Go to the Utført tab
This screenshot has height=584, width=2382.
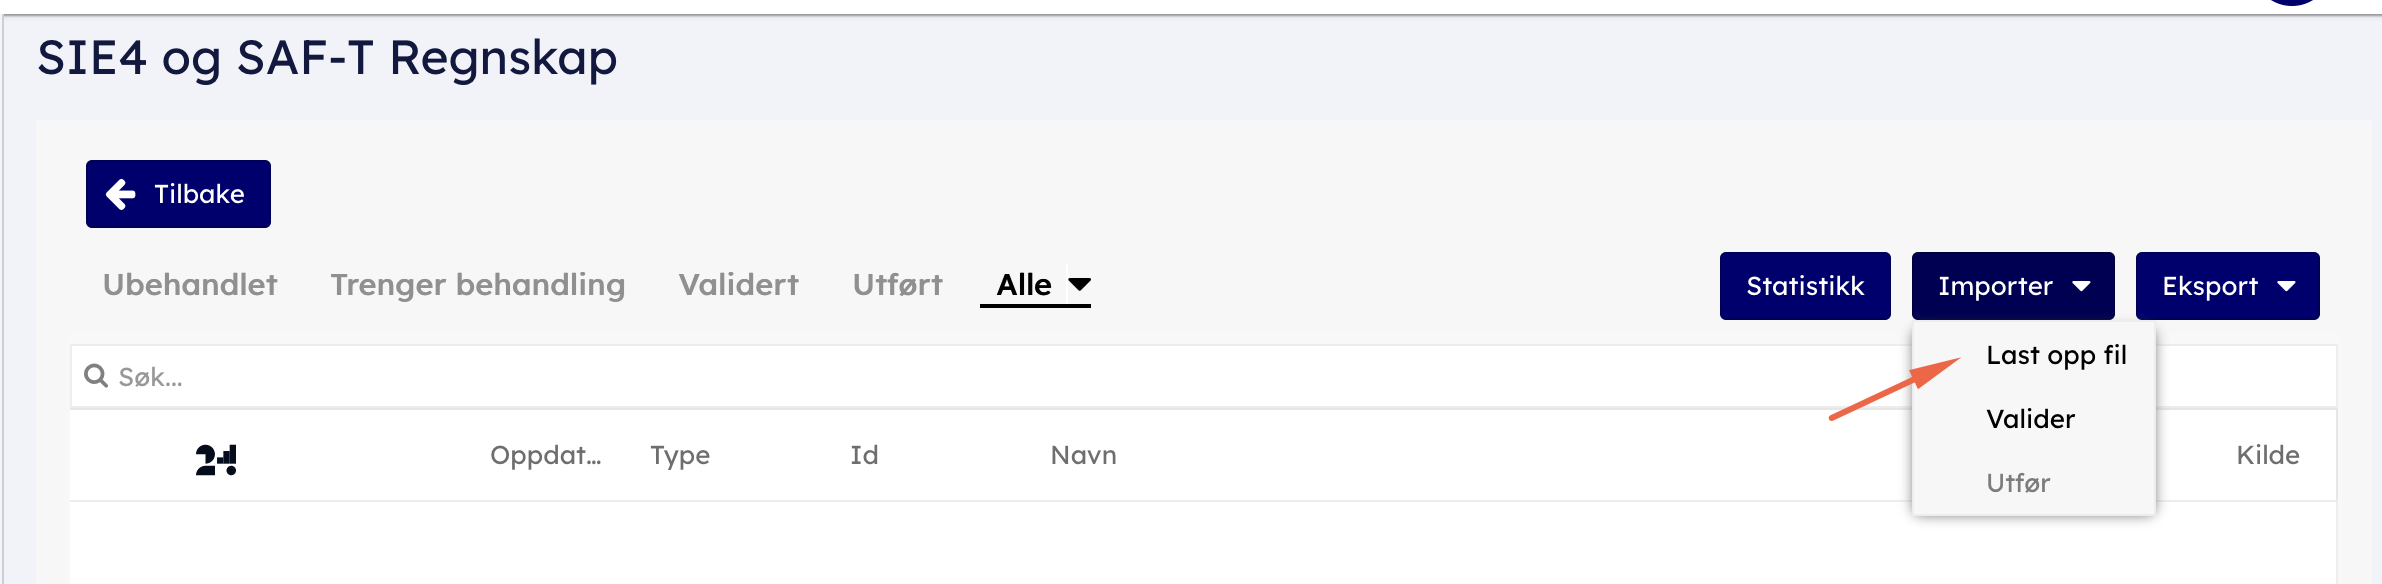pos(897,285)
